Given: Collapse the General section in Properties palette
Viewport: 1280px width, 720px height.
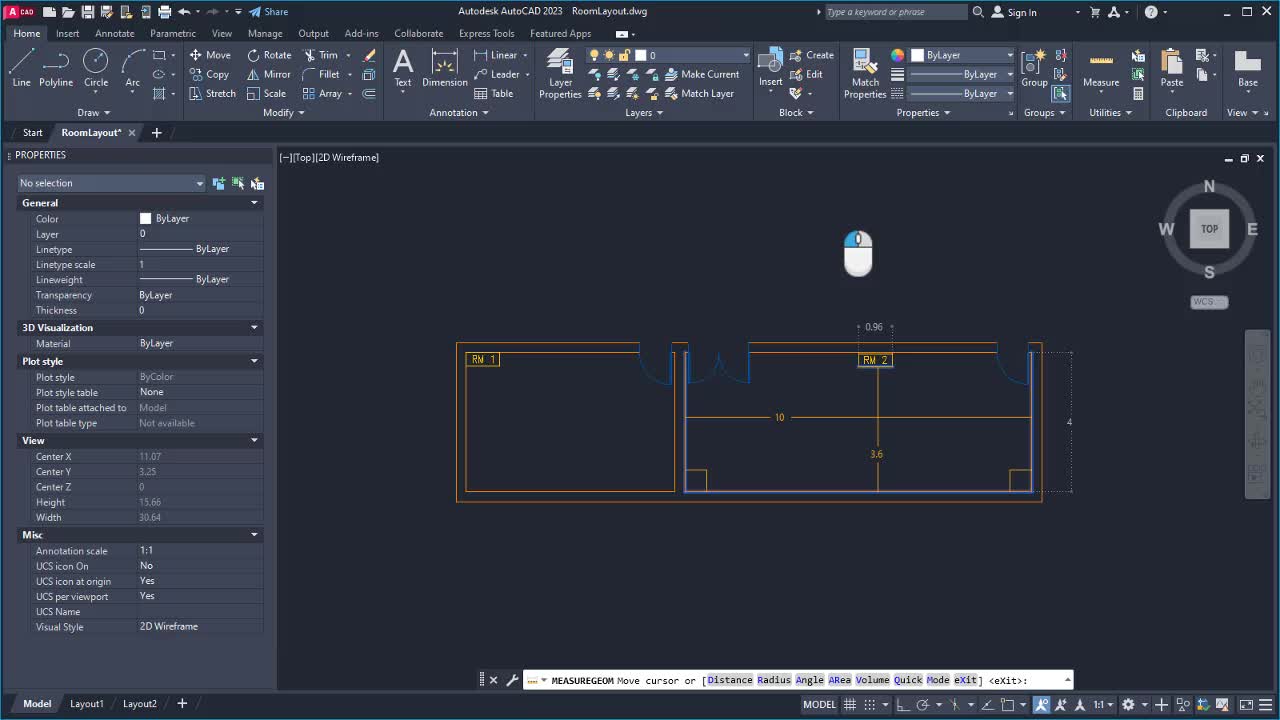Looking at the screenshot, I should [254, 202].
